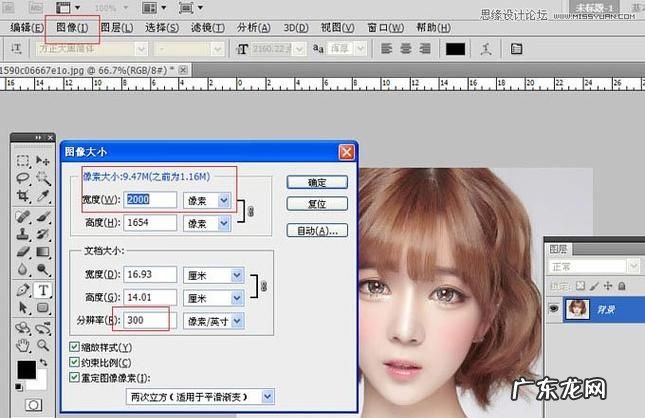The height and width of the screenshot is (418, 645).
Task: Open pixel height unit dropdown
Action: 223,223
